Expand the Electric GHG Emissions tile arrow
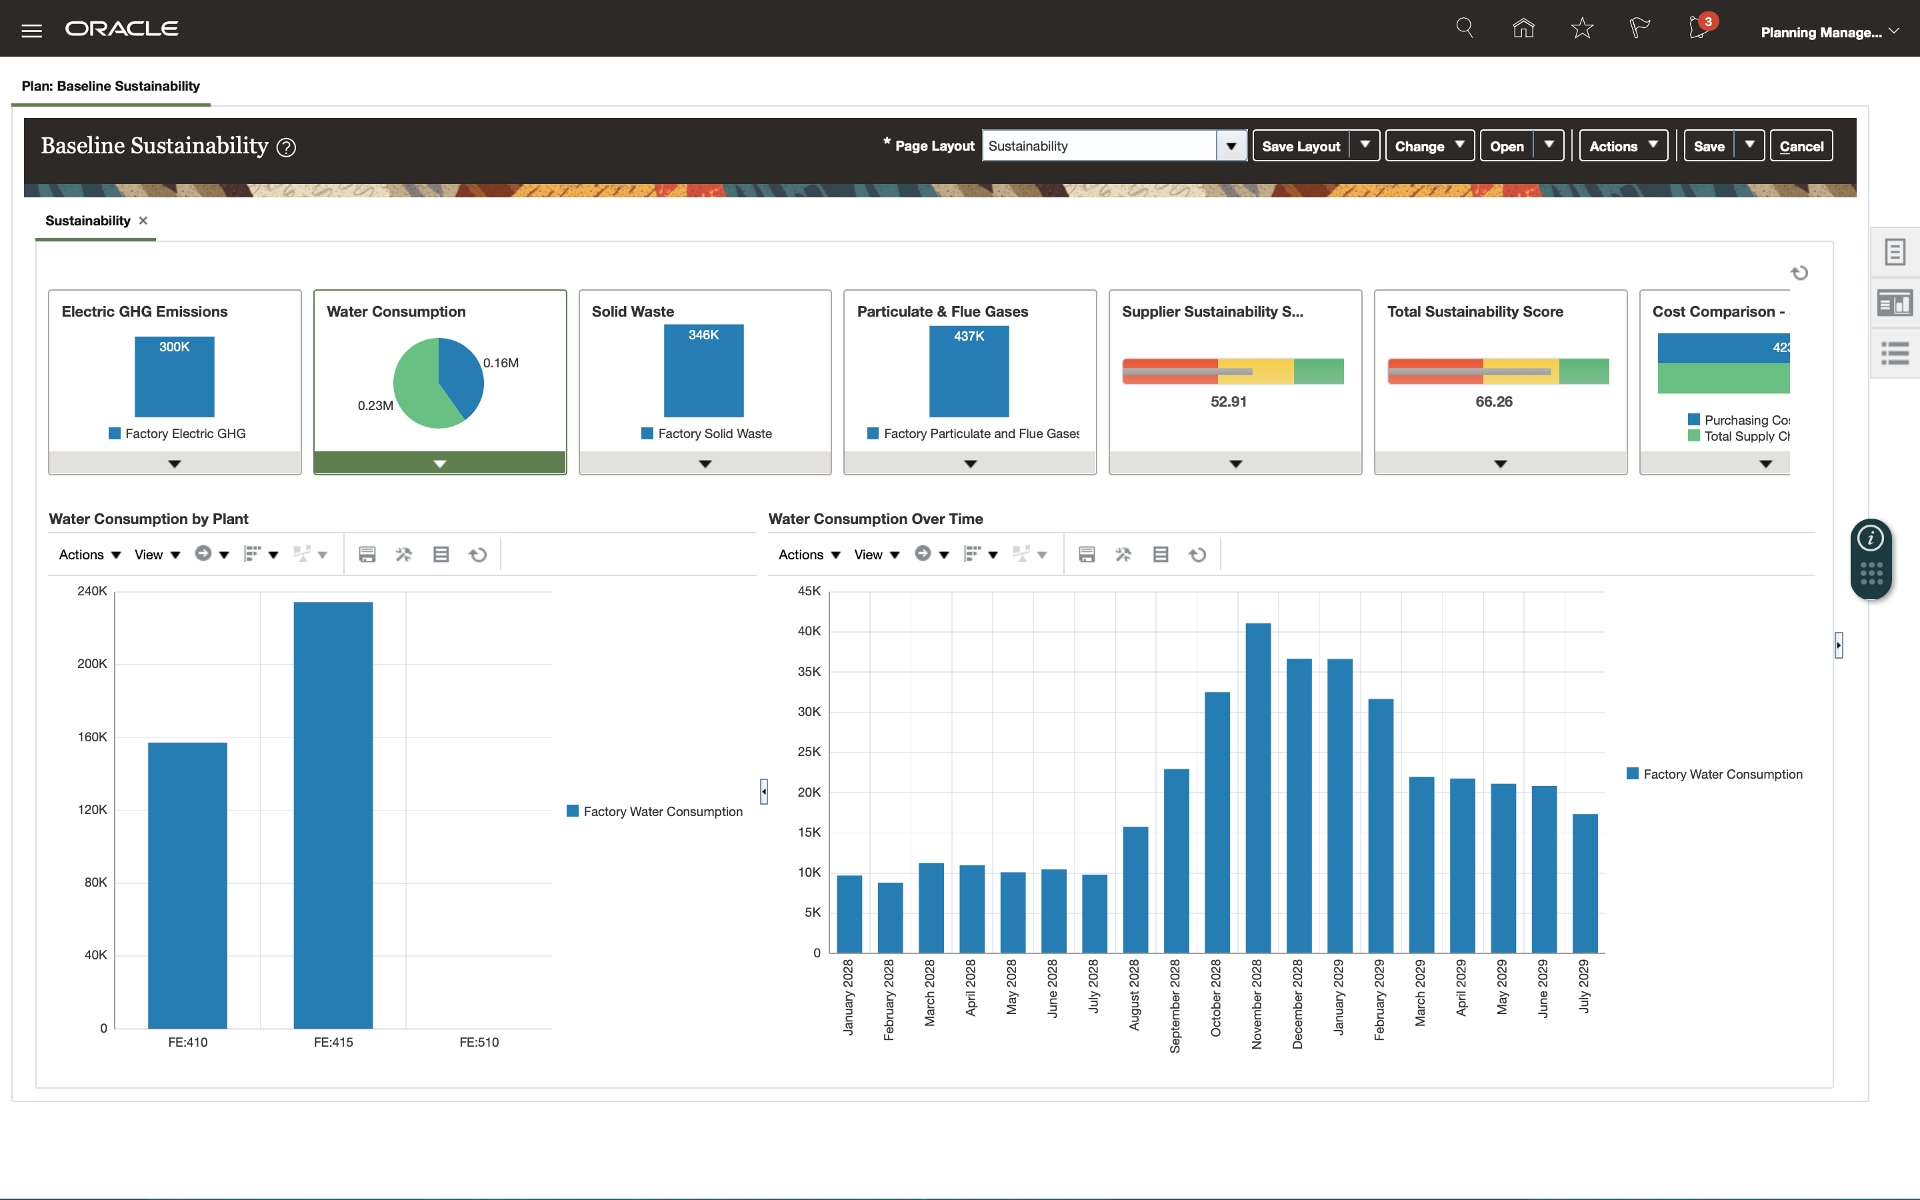 pos(174,464)
